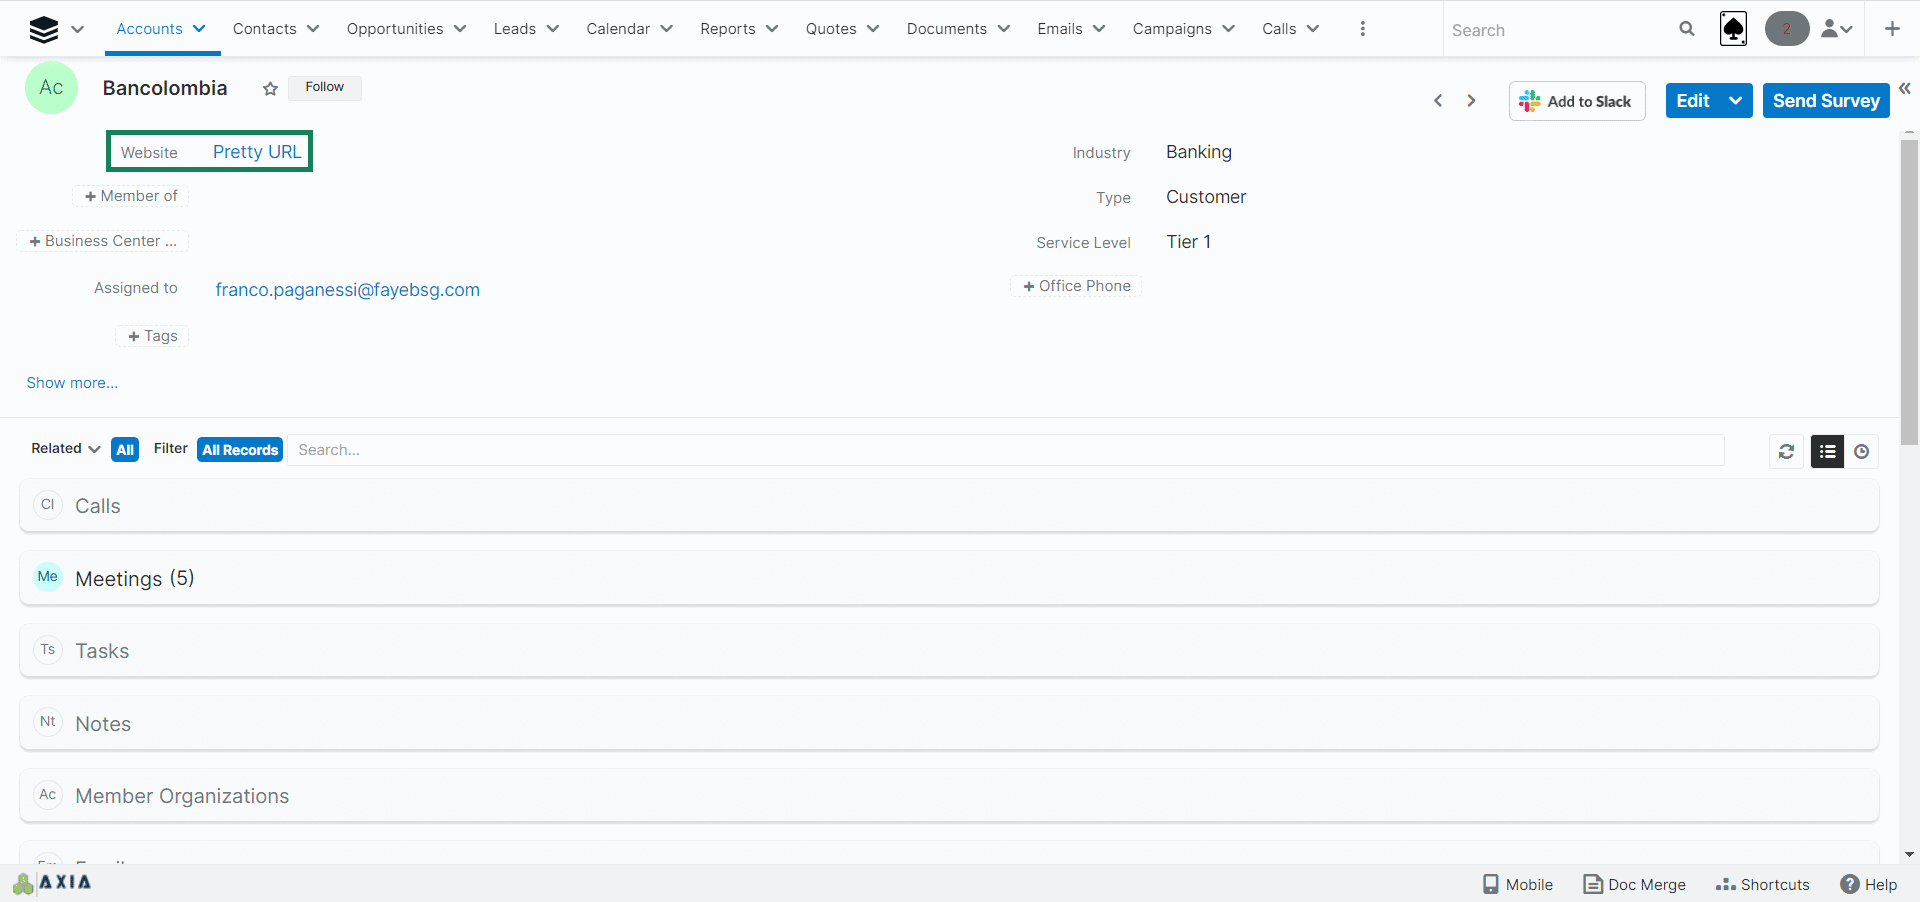Expand dropdown next to the cube logo
The height and width of the screenshot is (902, 1920).
[78, 30]
